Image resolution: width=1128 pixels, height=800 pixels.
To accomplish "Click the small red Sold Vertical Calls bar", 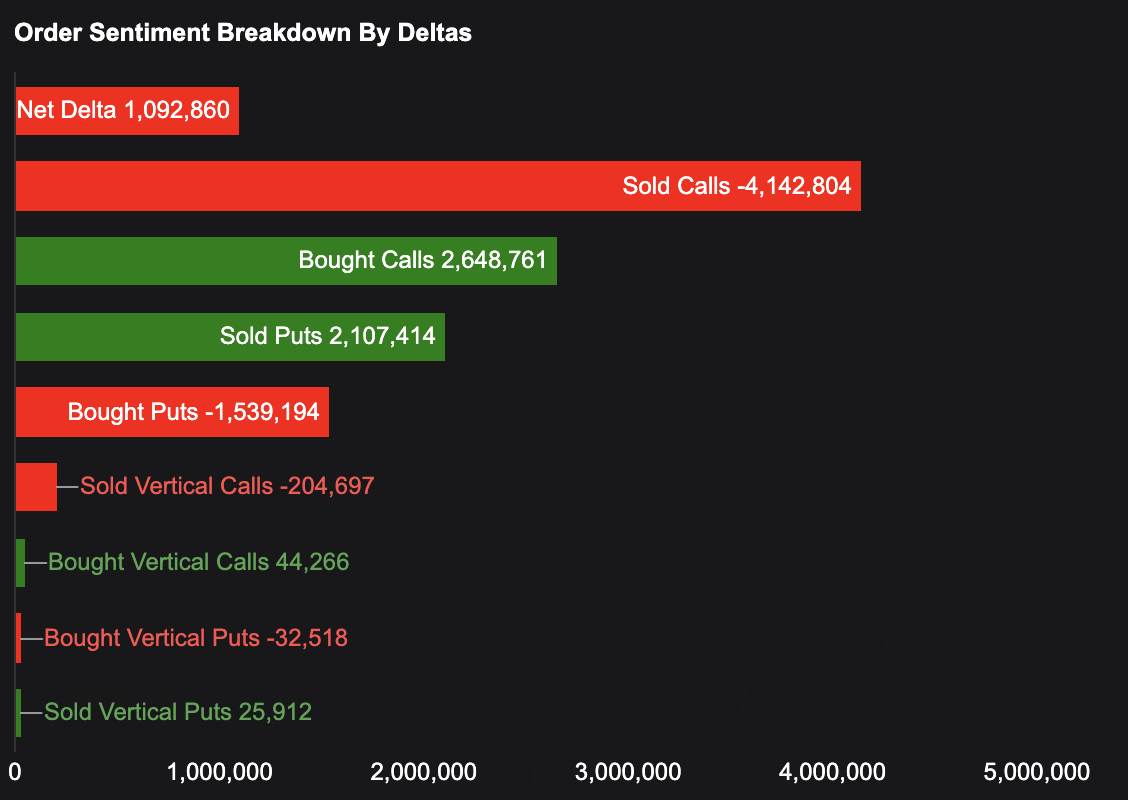I will [36, 487].
